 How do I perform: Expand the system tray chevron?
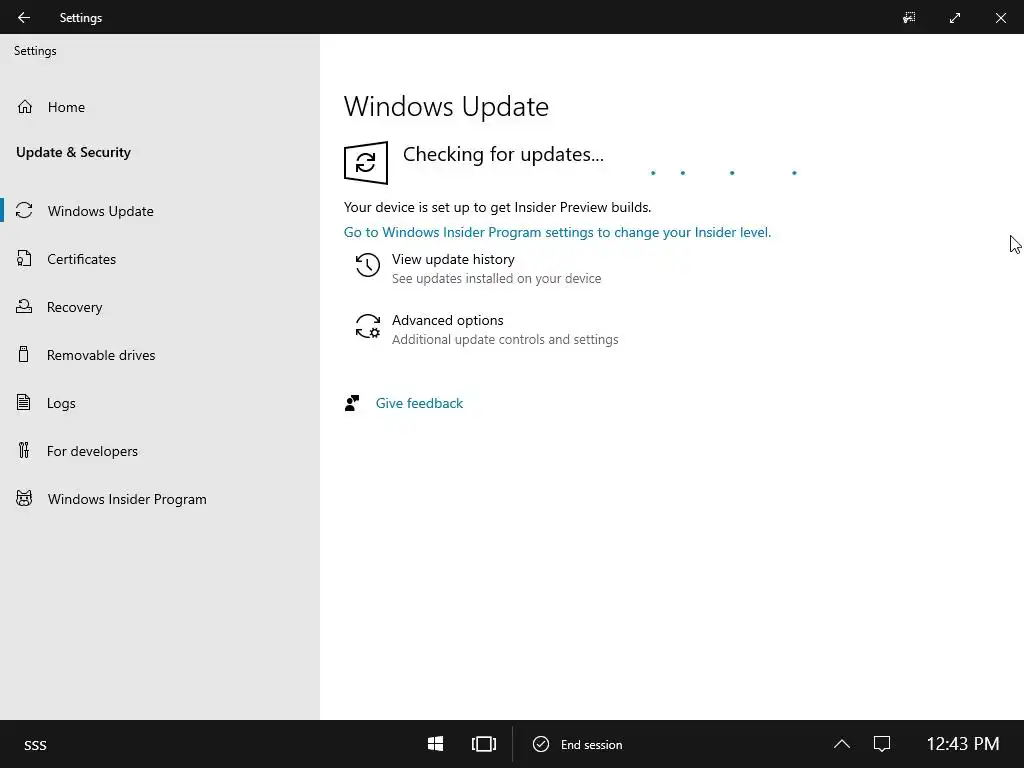[x=842, y=744]
